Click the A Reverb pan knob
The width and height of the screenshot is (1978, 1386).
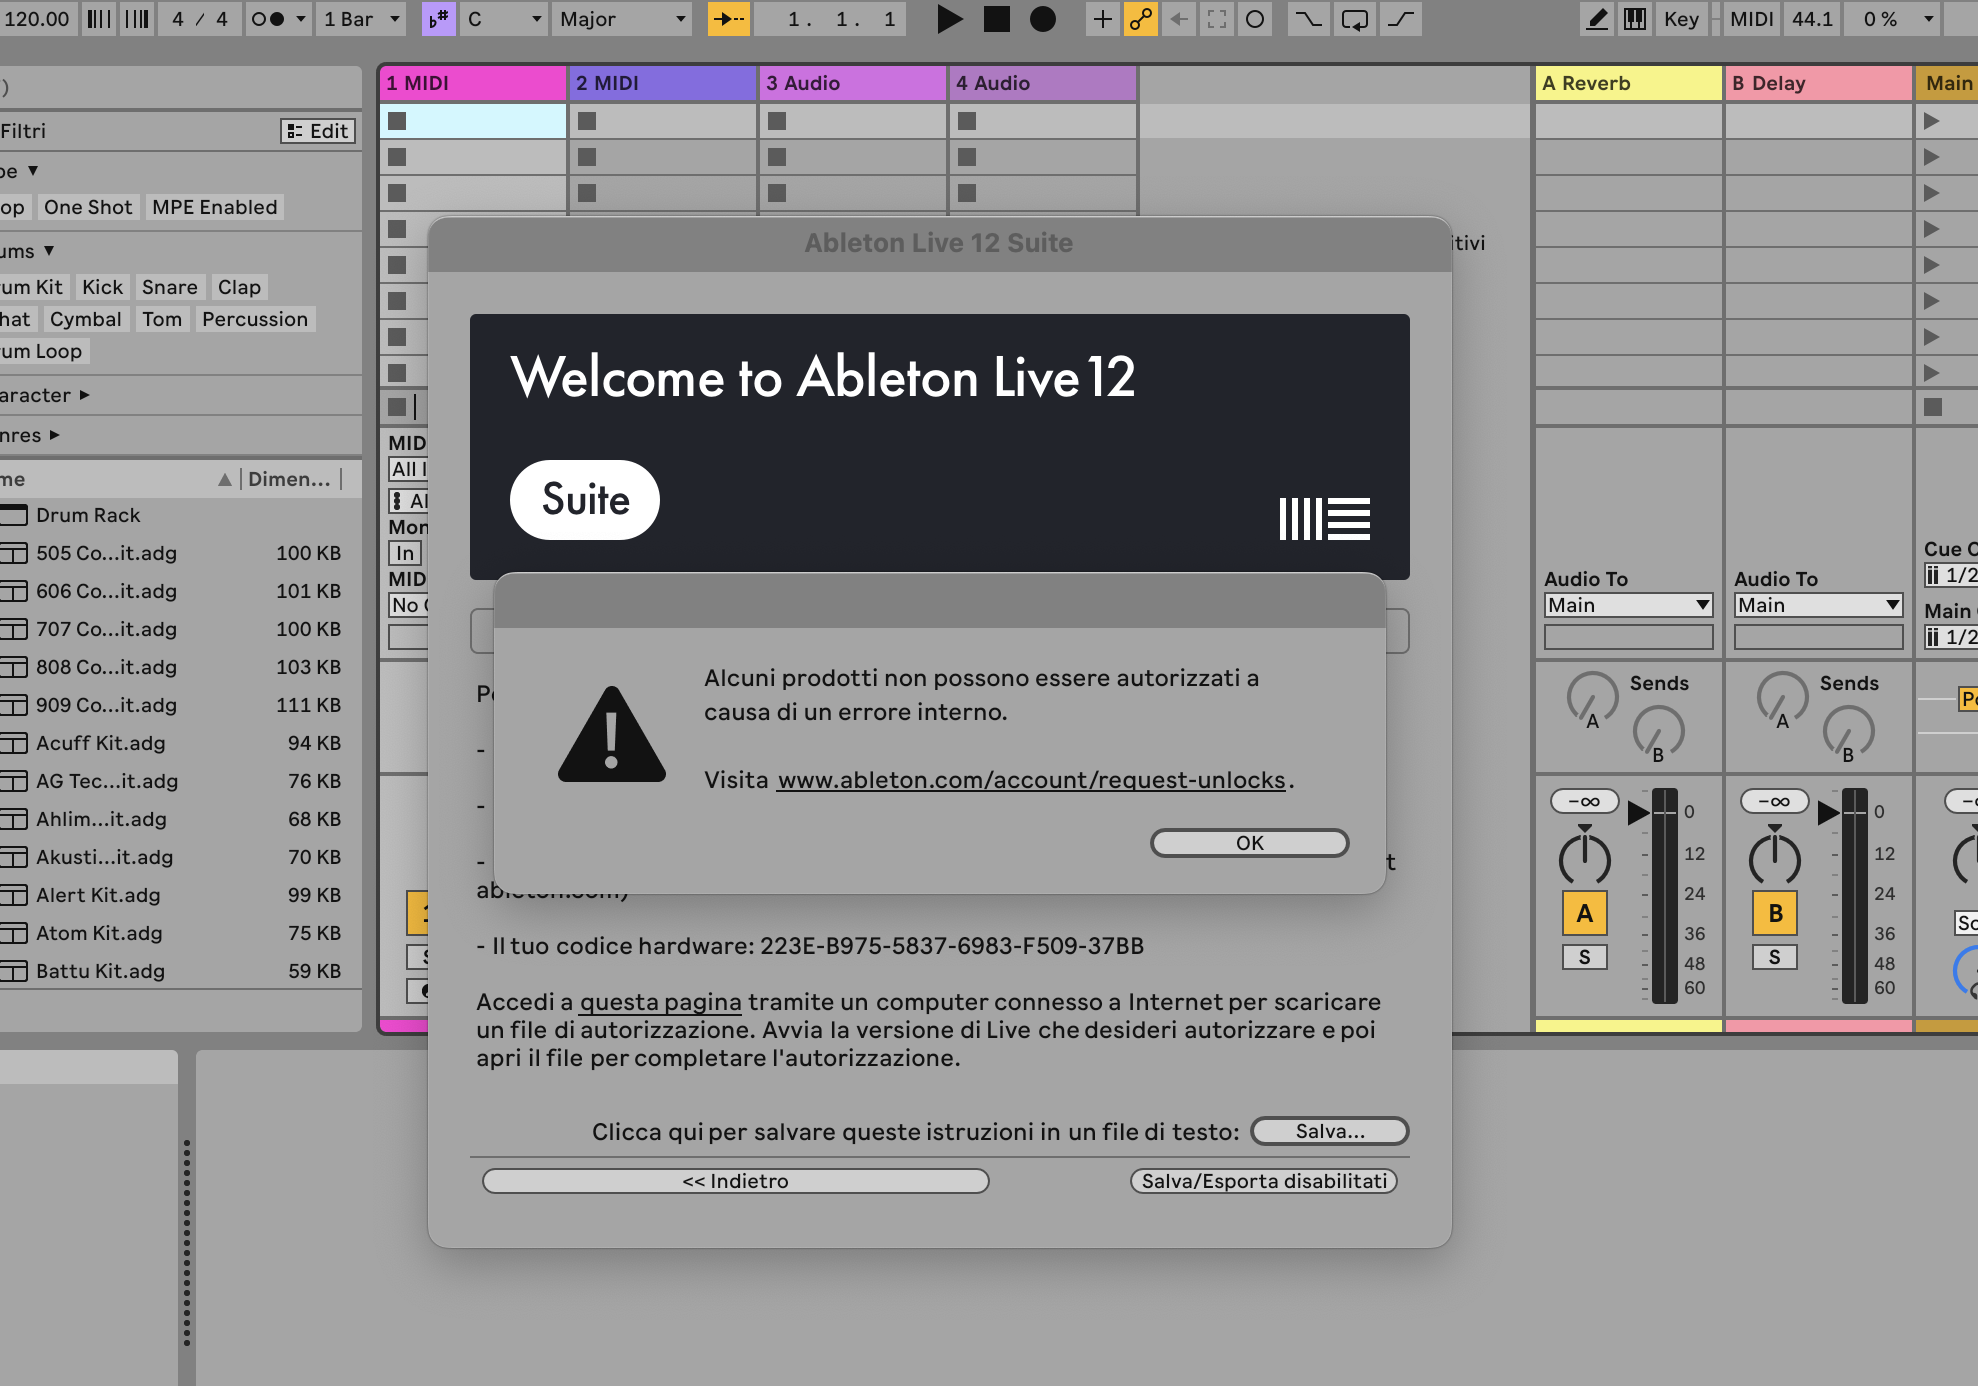point(1584,858)
